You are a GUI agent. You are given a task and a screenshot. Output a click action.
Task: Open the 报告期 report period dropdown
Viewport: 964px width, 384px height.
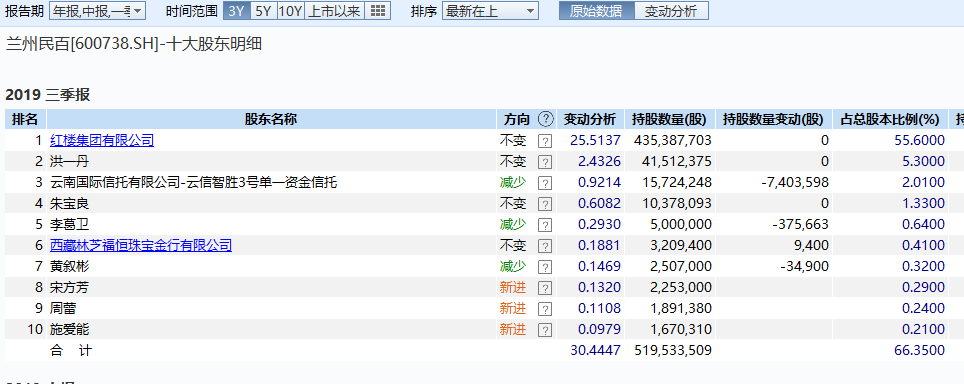click(97, 11)
